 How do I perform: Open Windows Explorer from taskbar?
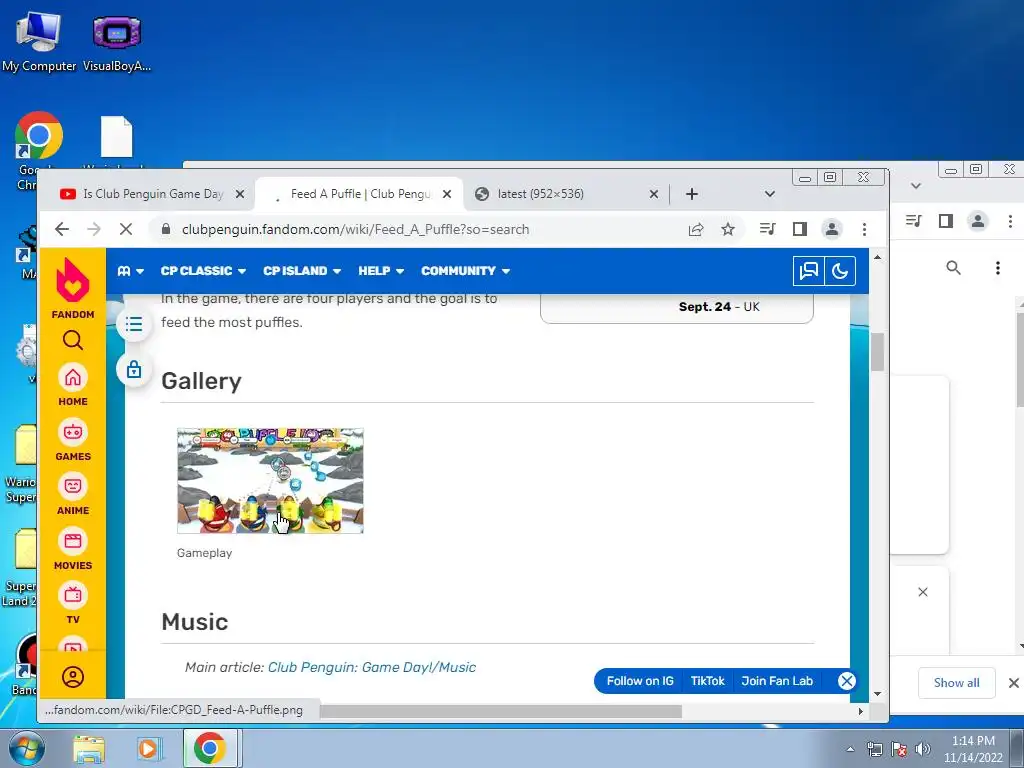(x=89, y=748)
